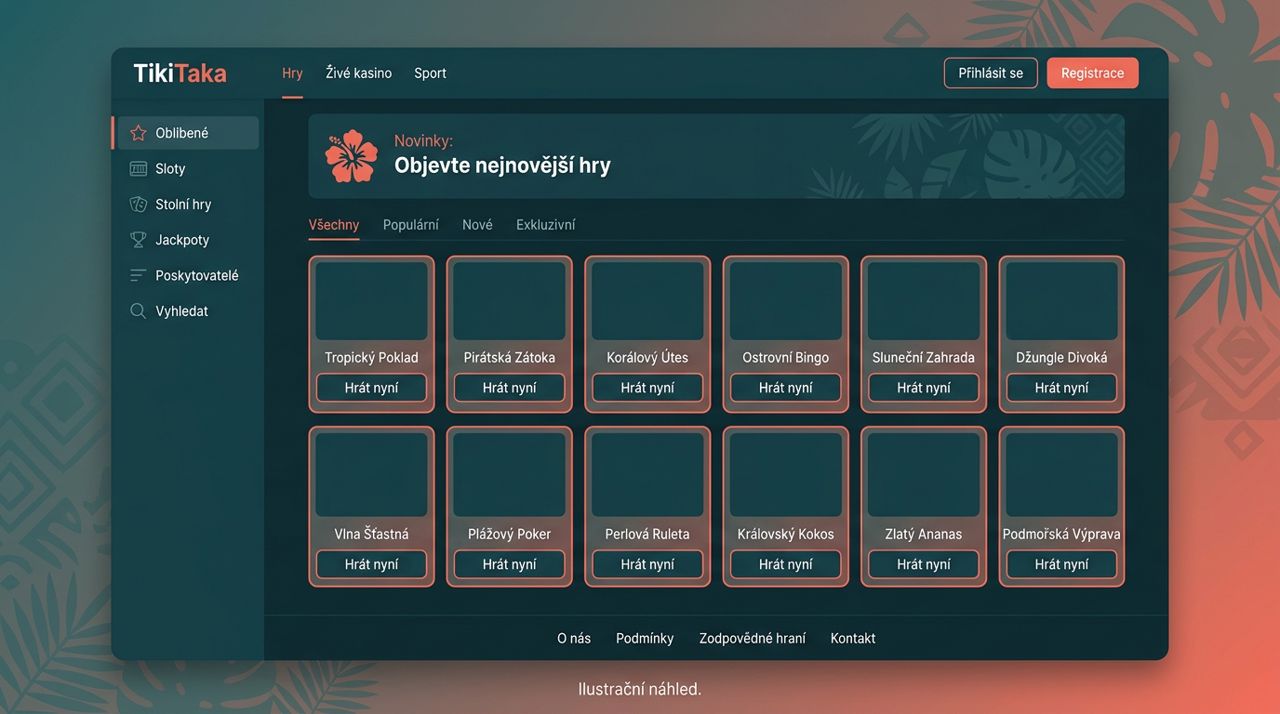1280x714 pixels.
Task: Play Sluneční Zahrada with Hrát nyní
Action: pos(923,388)
